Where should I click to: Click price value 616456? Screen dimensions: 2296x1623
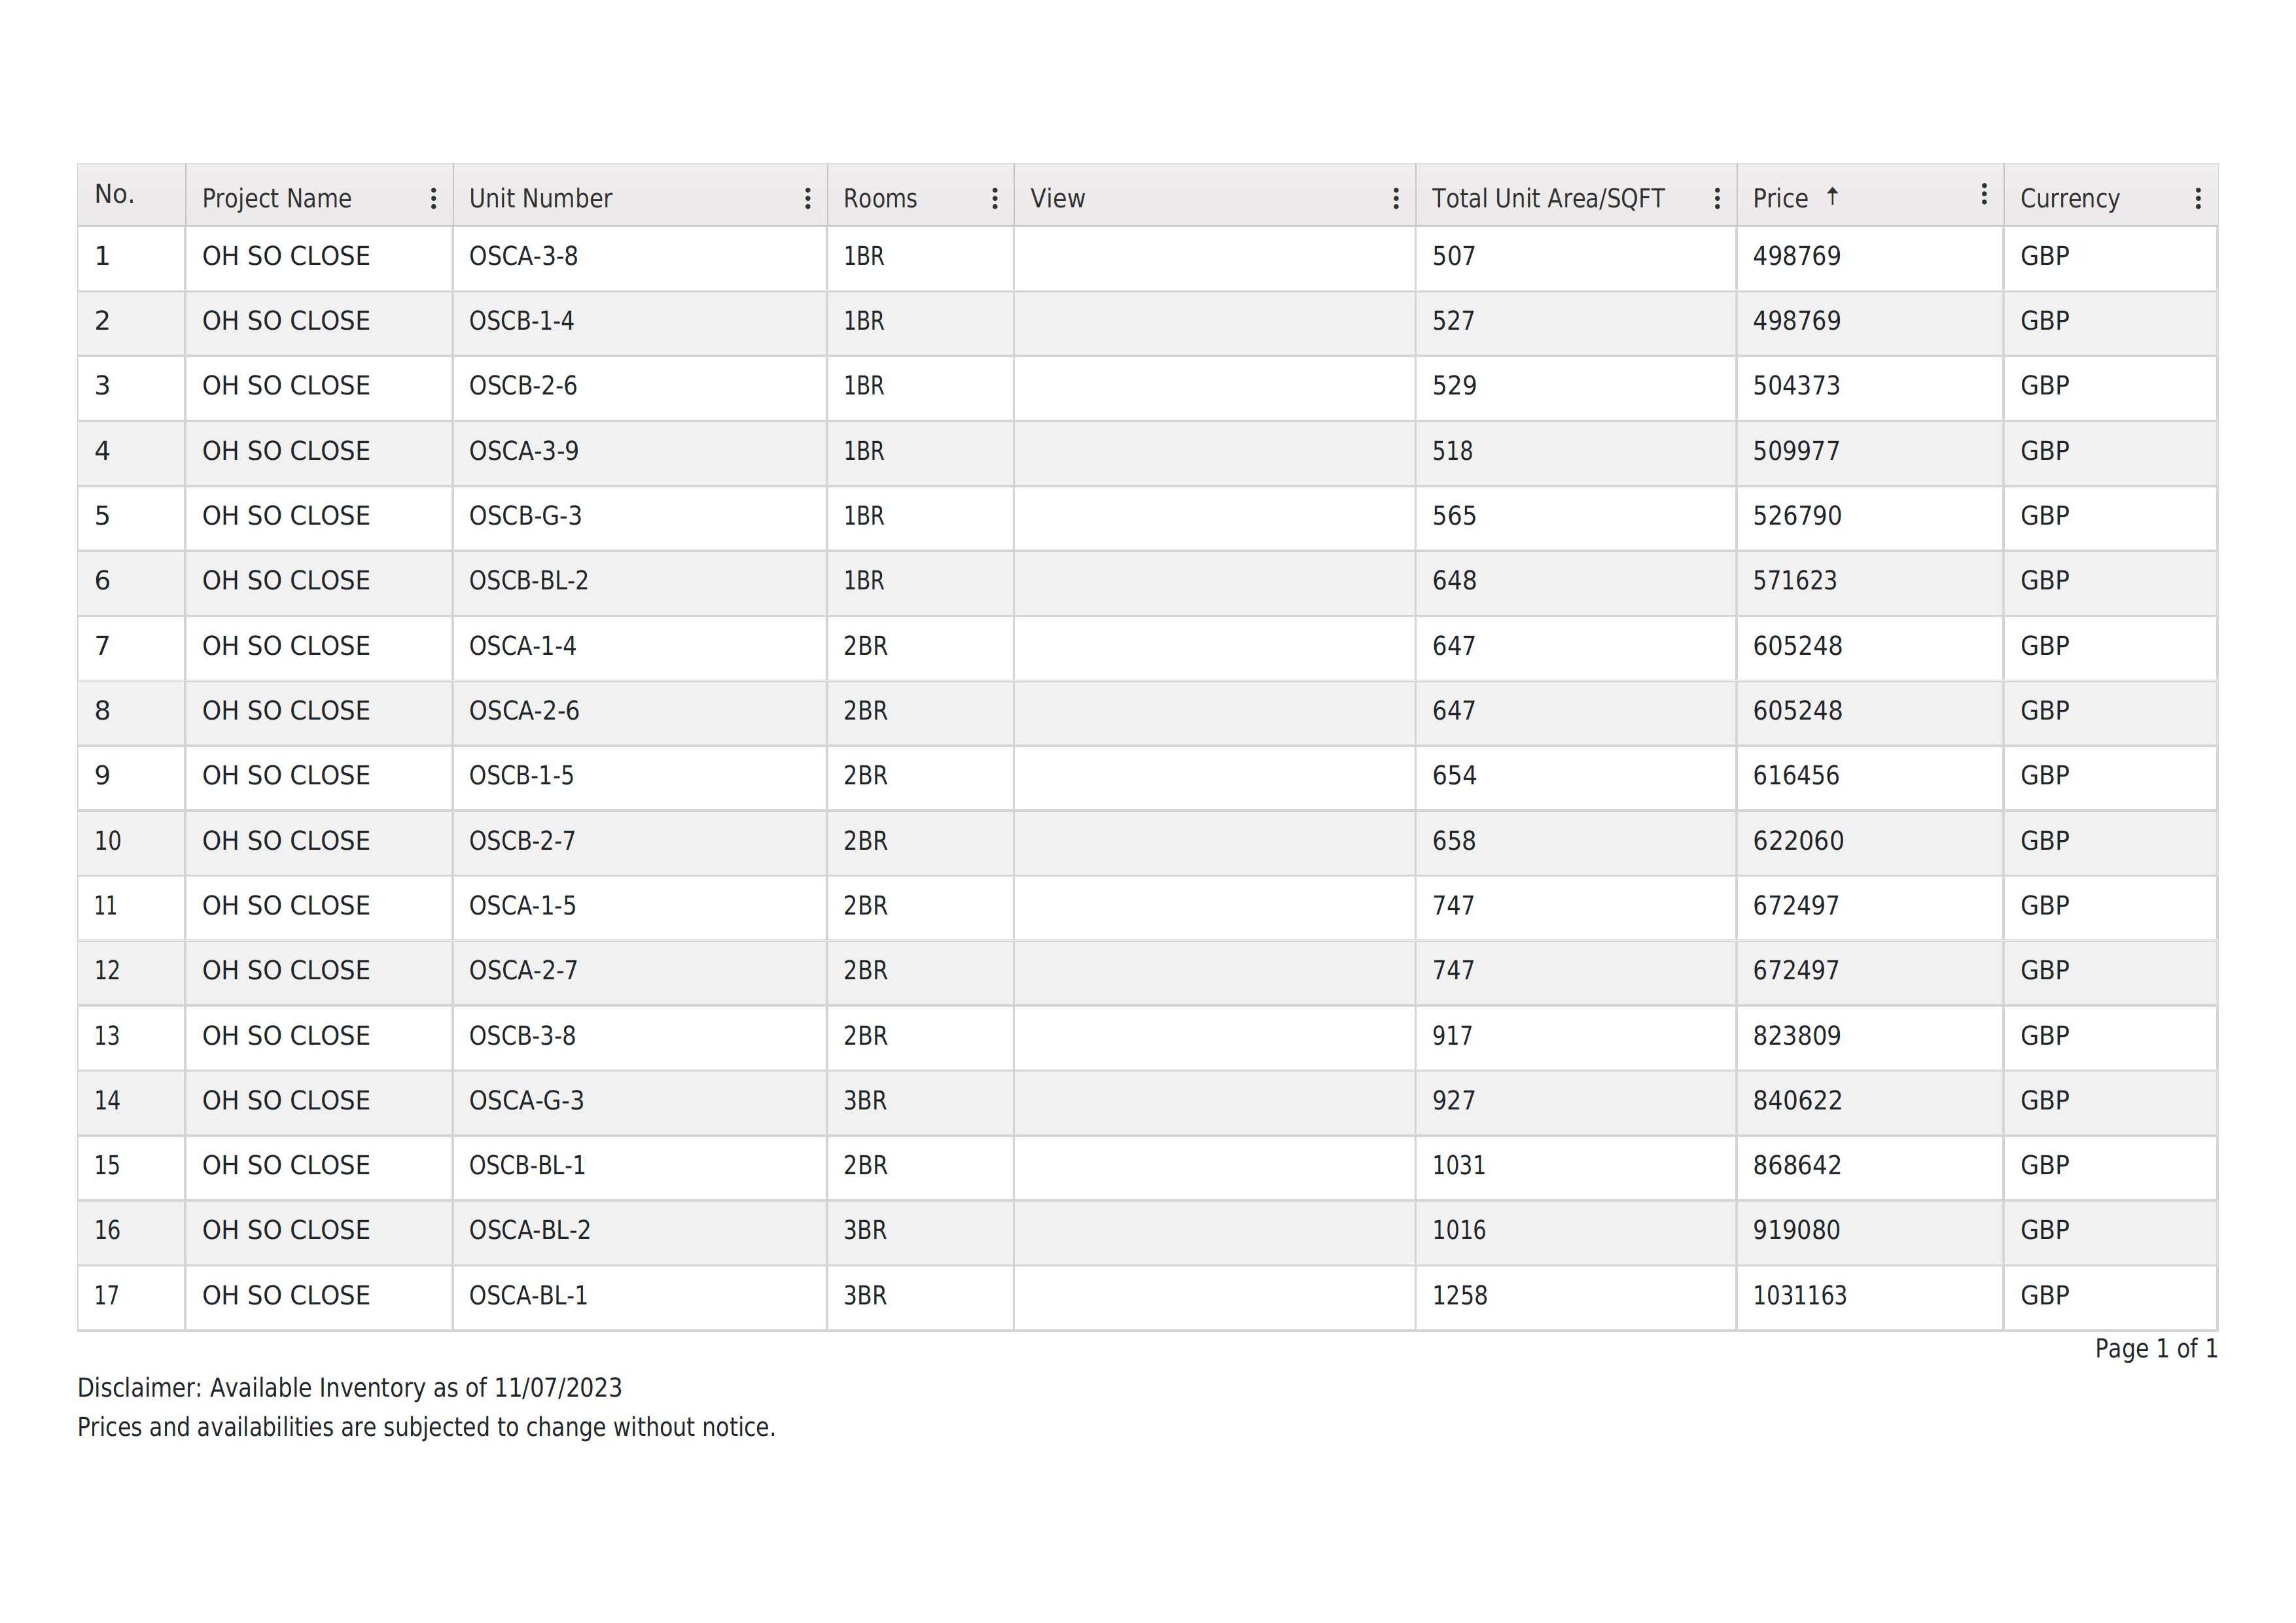tap(1796, 776)
